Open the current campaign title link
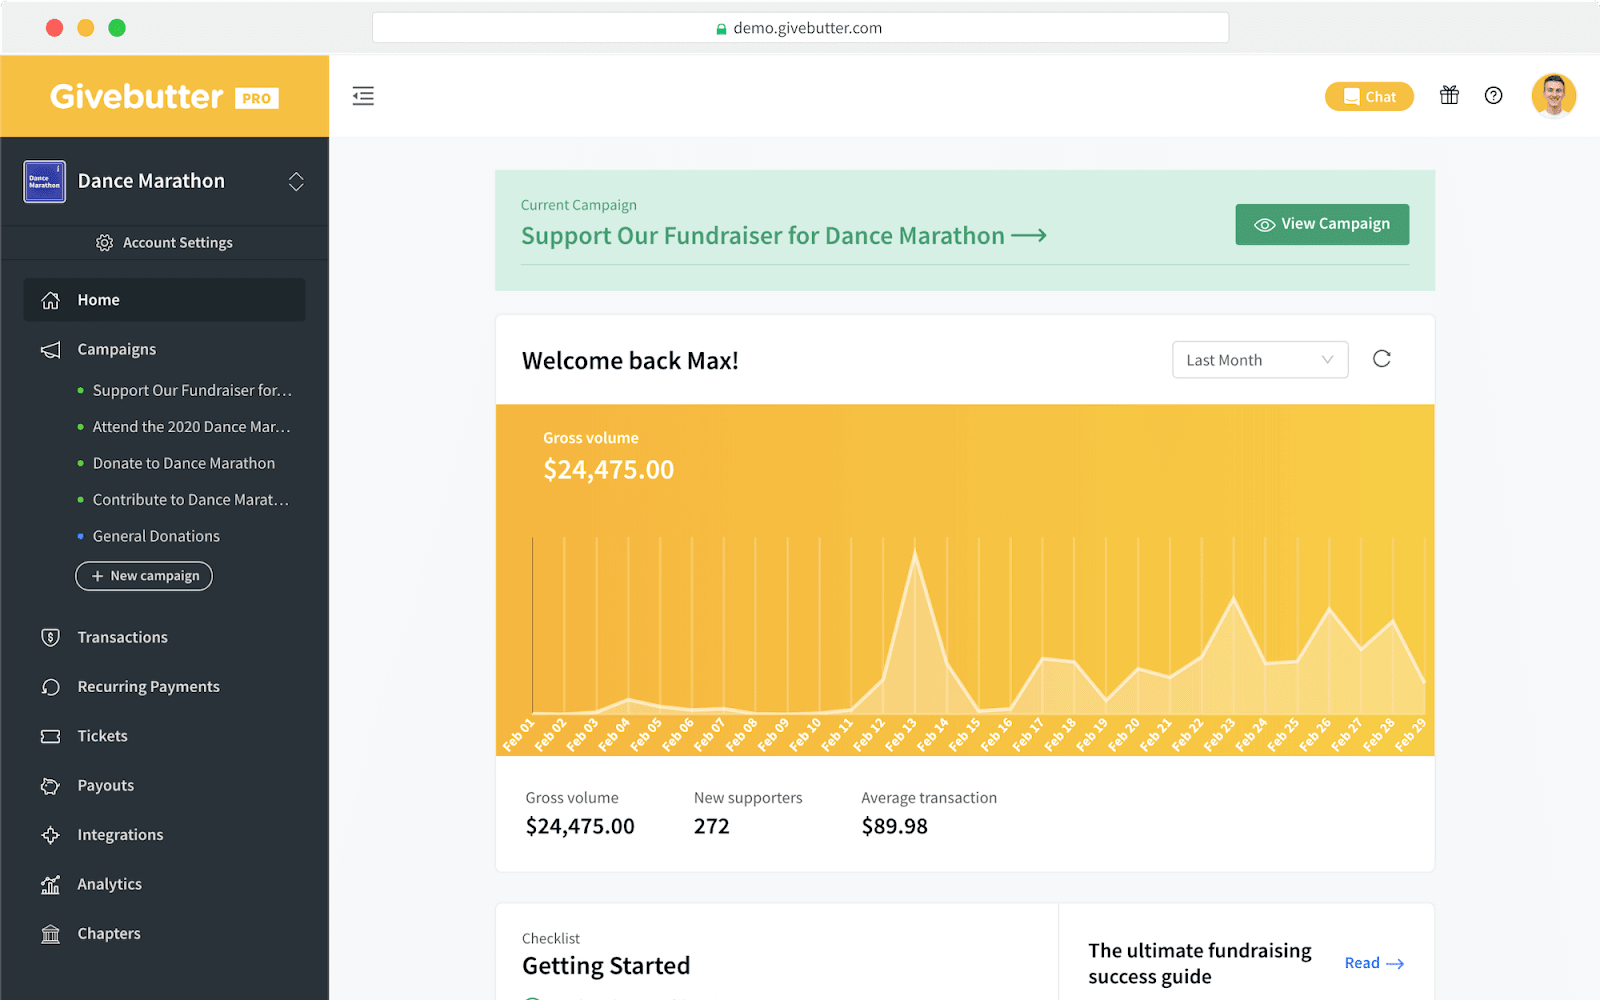This screenshot has width=1600, height=1000. pos(784,236)
